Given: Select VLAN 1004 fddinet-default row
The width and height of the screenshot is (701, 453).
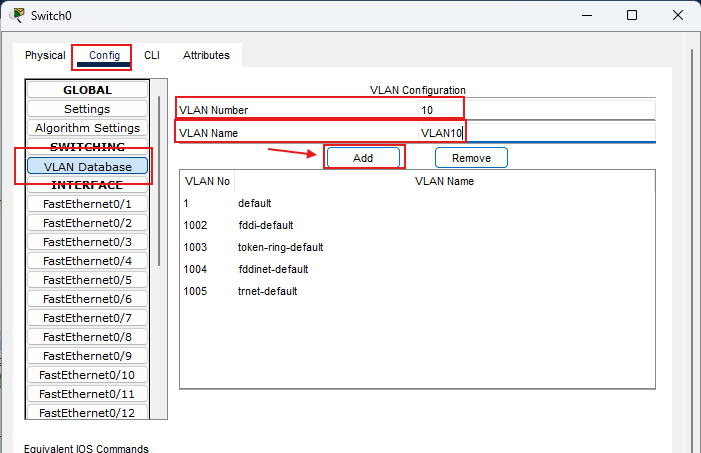Looking at the screenshot, I should [x=417, y=269].
